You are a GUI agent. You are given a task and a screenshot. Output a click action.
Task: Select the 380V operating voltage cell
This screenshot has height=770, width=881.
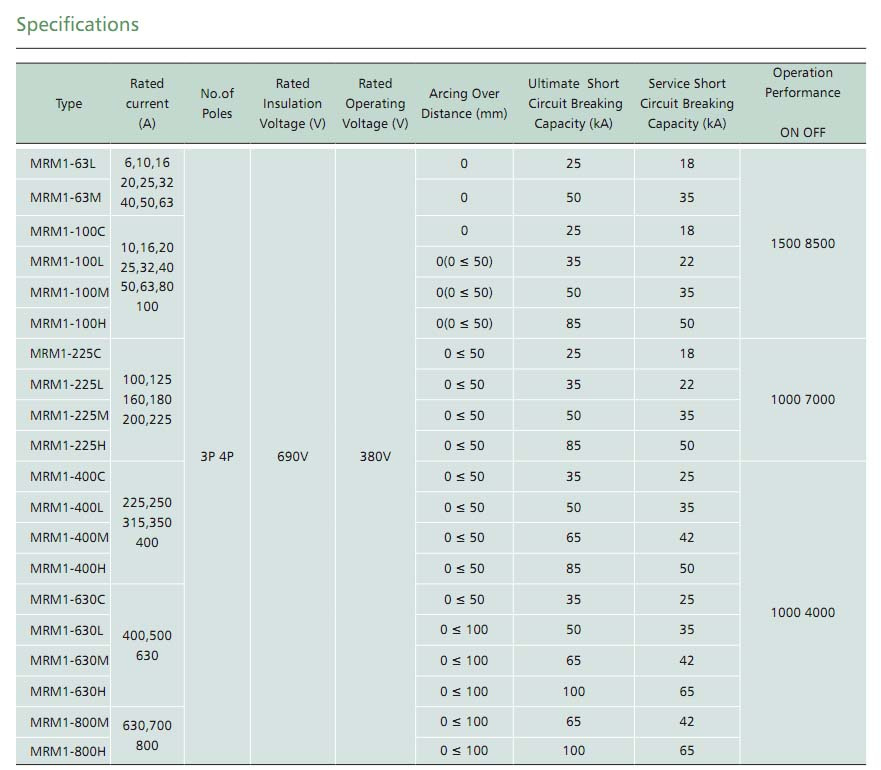coord(375,456)
